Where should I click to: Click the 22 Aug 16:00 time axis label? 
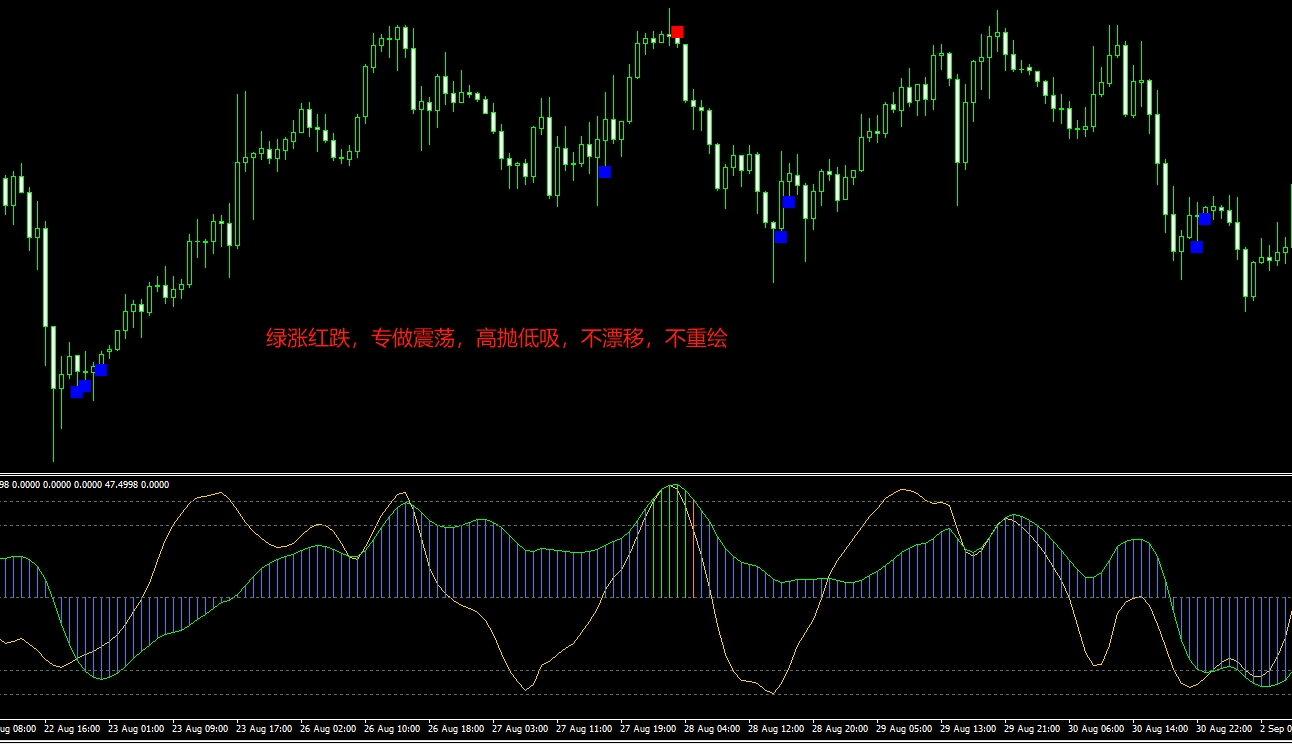click(x=72, y=729)
